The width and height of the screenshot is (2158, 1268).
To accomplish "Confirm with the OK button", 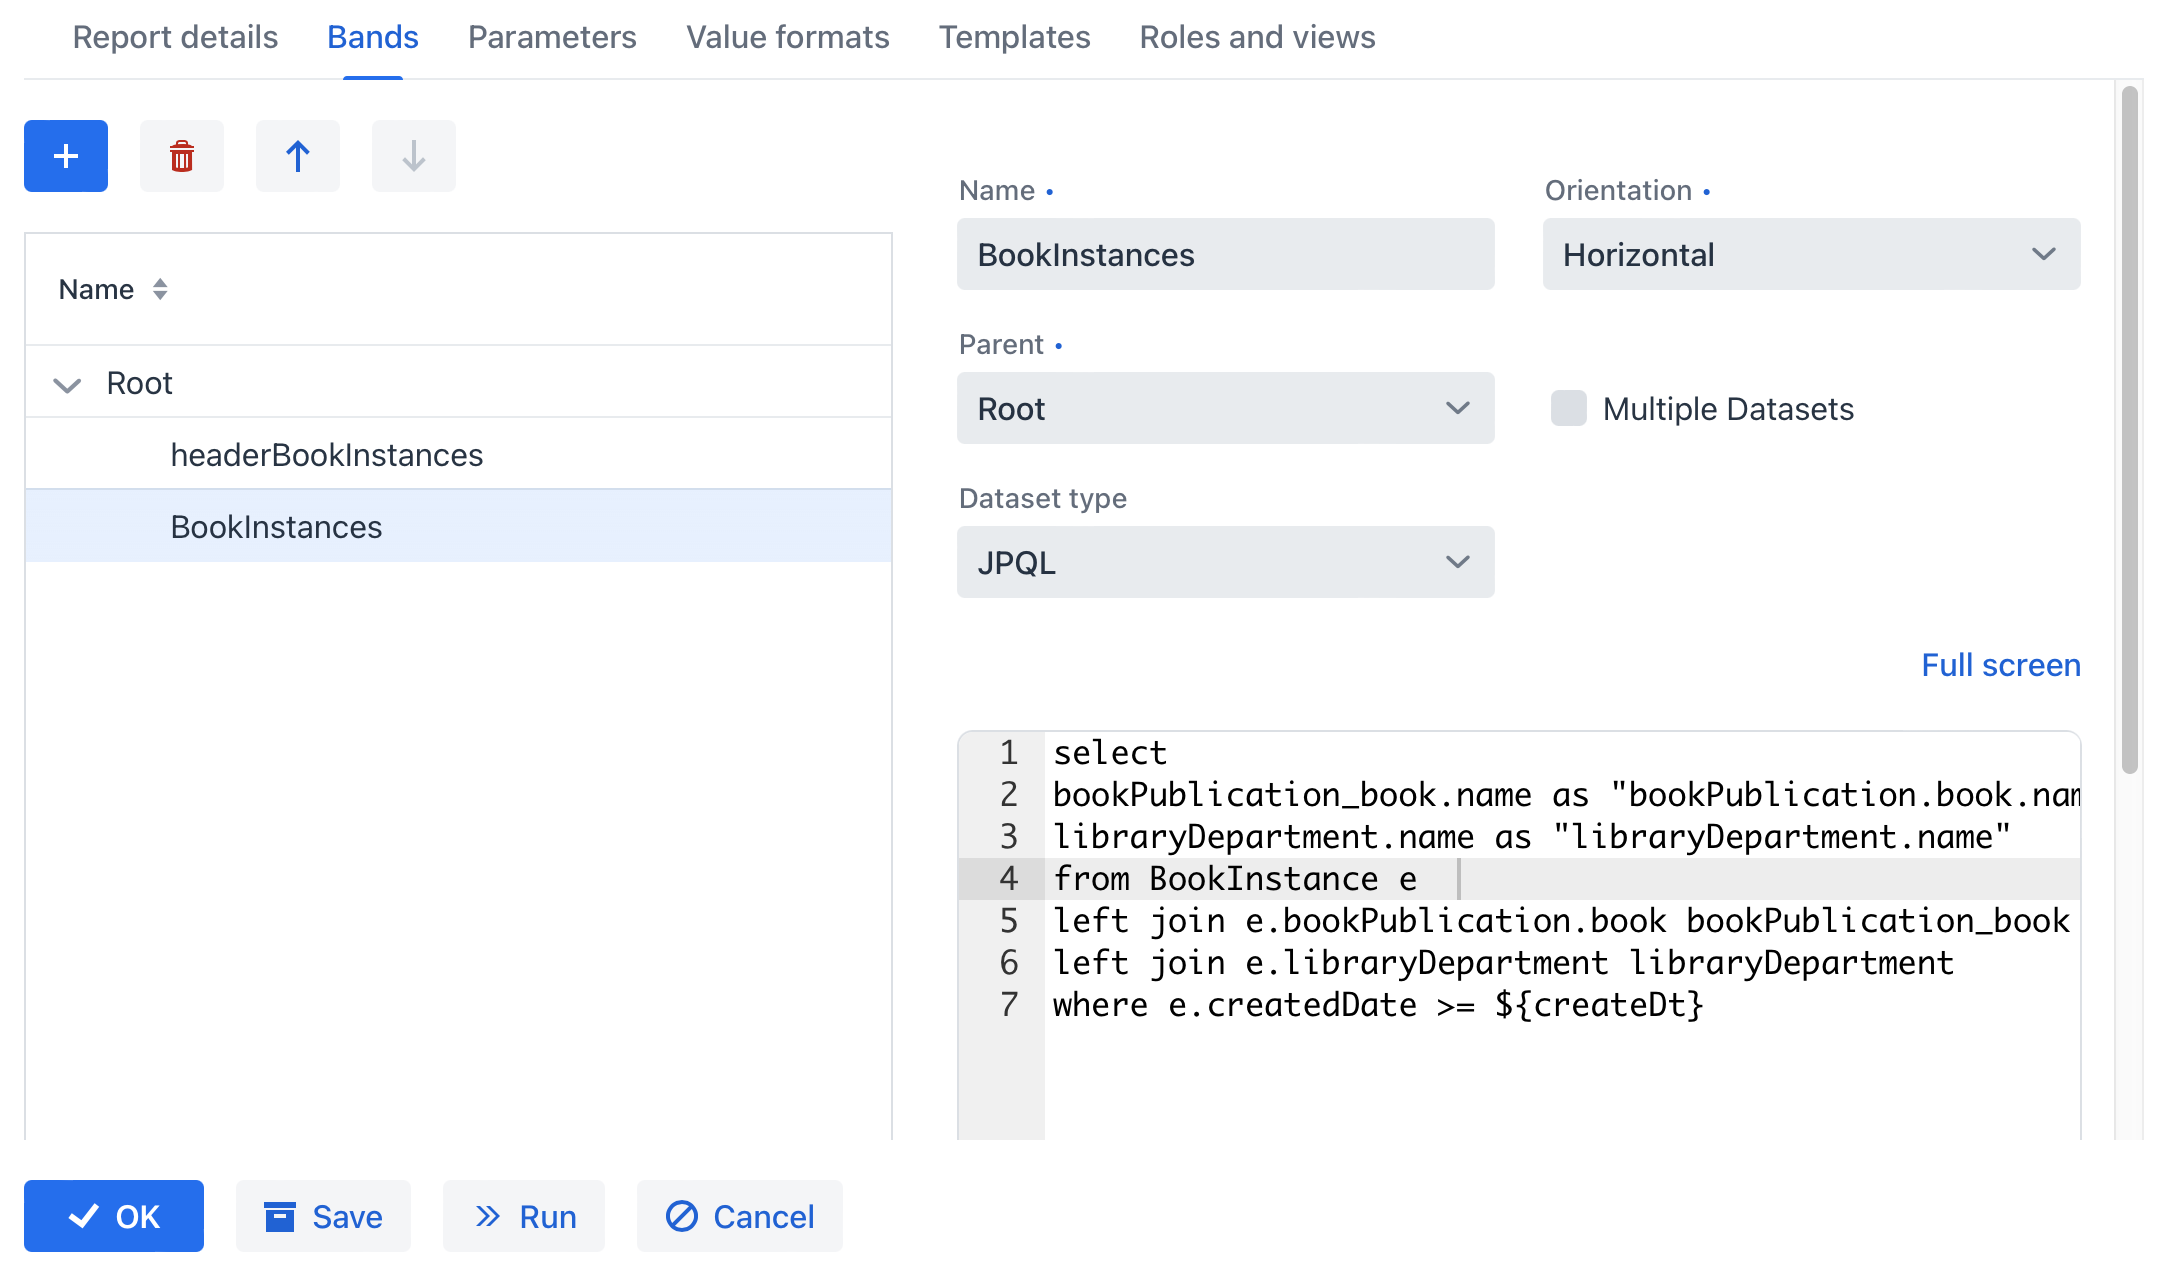I will pos(114,1216).
